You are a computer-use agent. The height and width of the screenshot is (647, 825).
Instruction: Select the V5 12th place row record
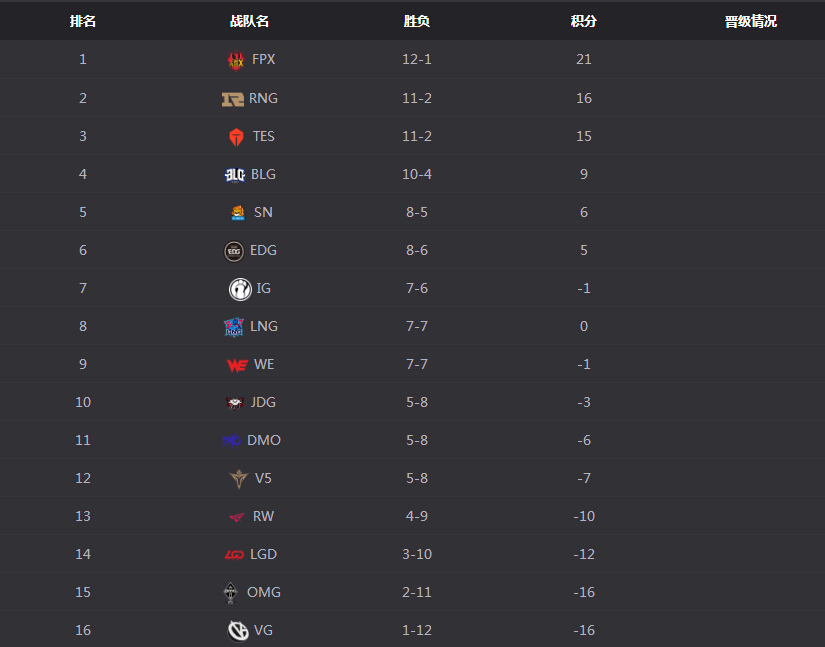[412, 478]
